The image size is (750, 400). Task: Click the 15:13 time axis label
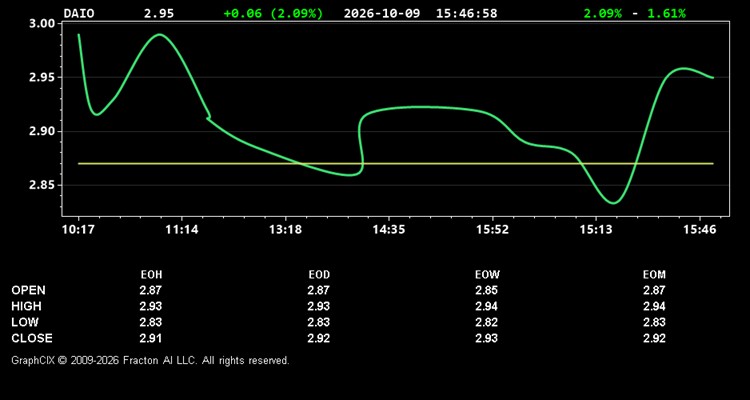click(x=596, y=230)
